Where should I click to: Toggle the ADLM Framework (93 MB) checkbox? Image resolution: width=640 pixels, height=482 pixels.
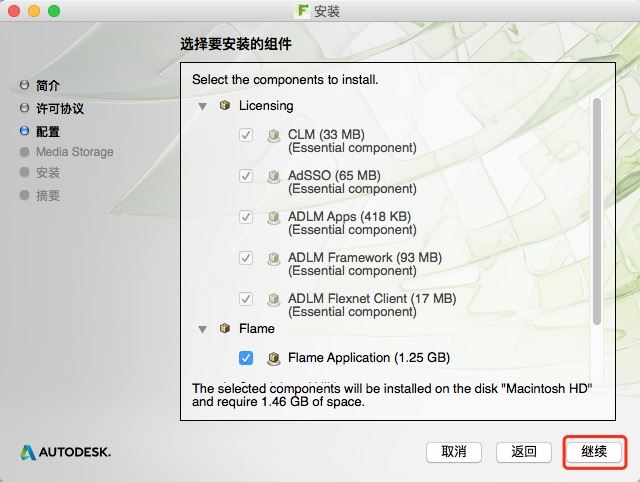[246, 258]
